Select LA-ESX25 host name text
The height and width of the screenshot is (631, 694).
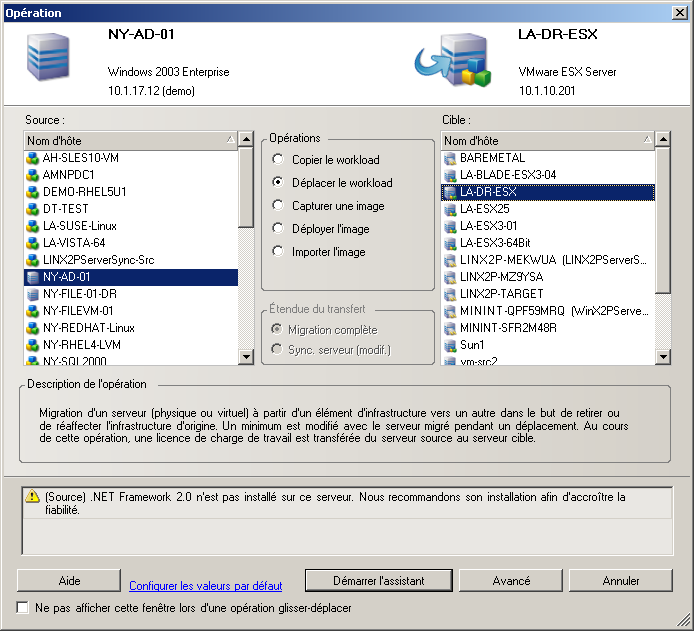(x=485, y=209)
